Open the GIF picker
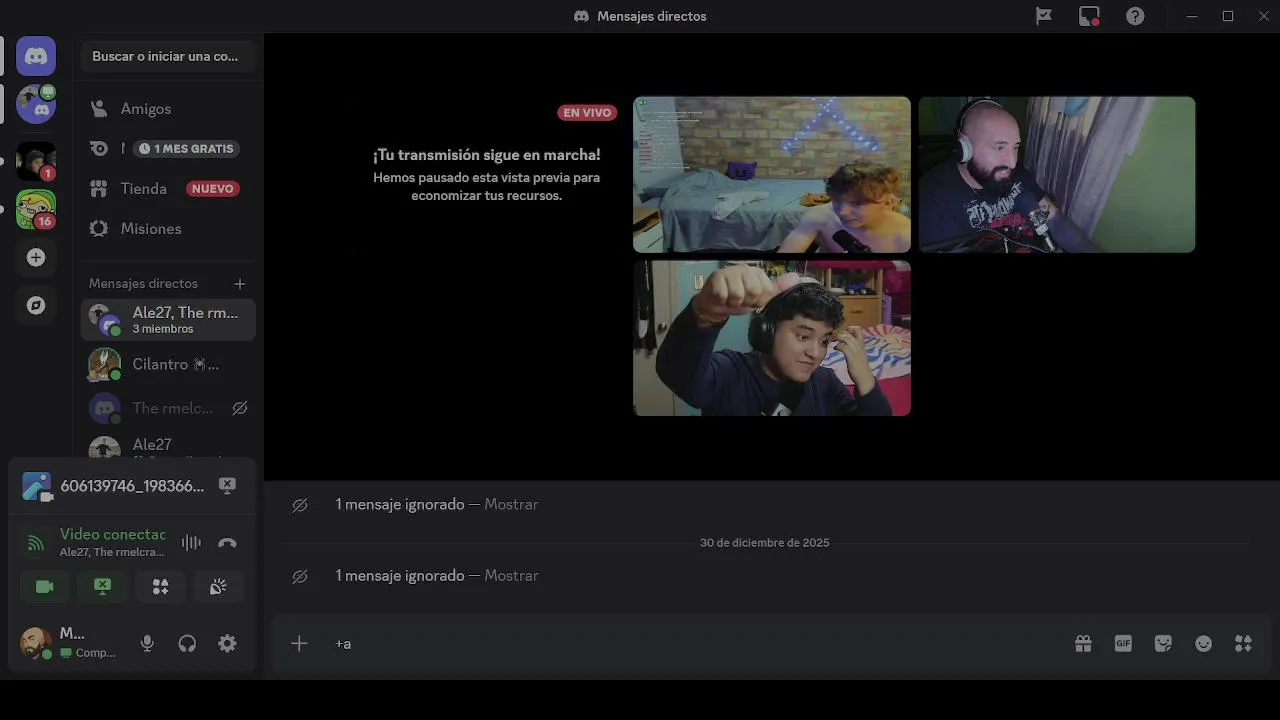Screen dimensions: 1280x720 click(x=1123, y=644)
